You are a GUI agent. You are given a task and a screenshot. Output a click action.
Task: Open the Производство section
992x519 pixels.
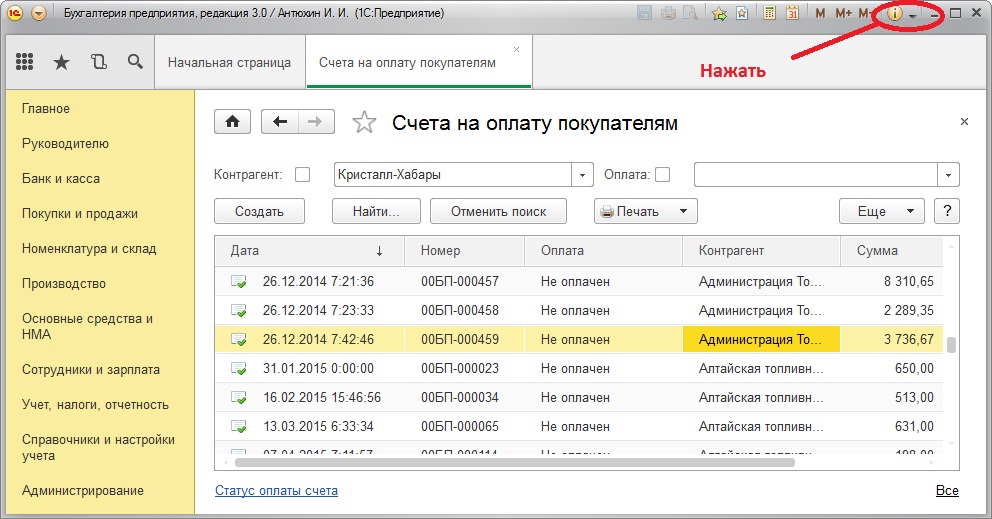click(64, 284)
